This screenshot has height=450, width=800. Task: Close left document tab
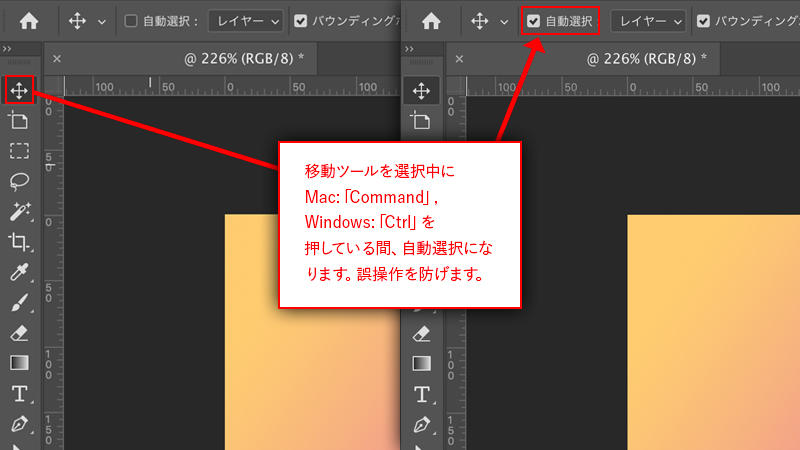click(x=57, y=59)
